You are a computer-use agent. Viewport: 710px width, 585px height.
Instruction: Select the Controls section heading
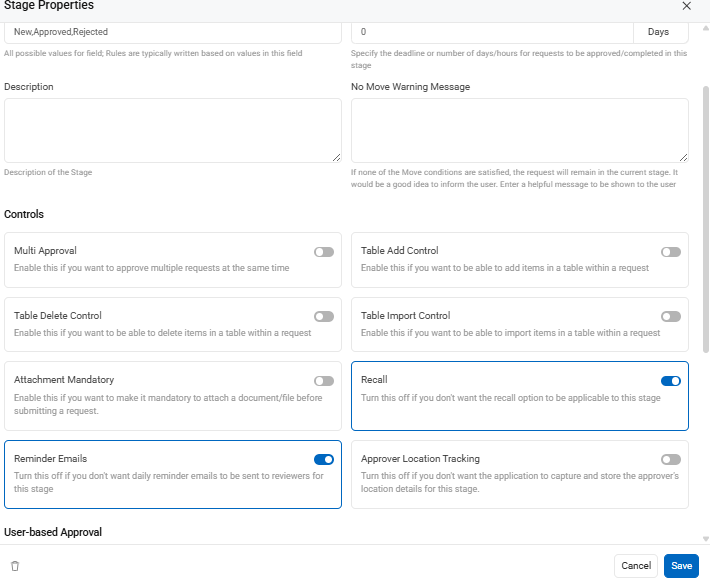point(24,214)
